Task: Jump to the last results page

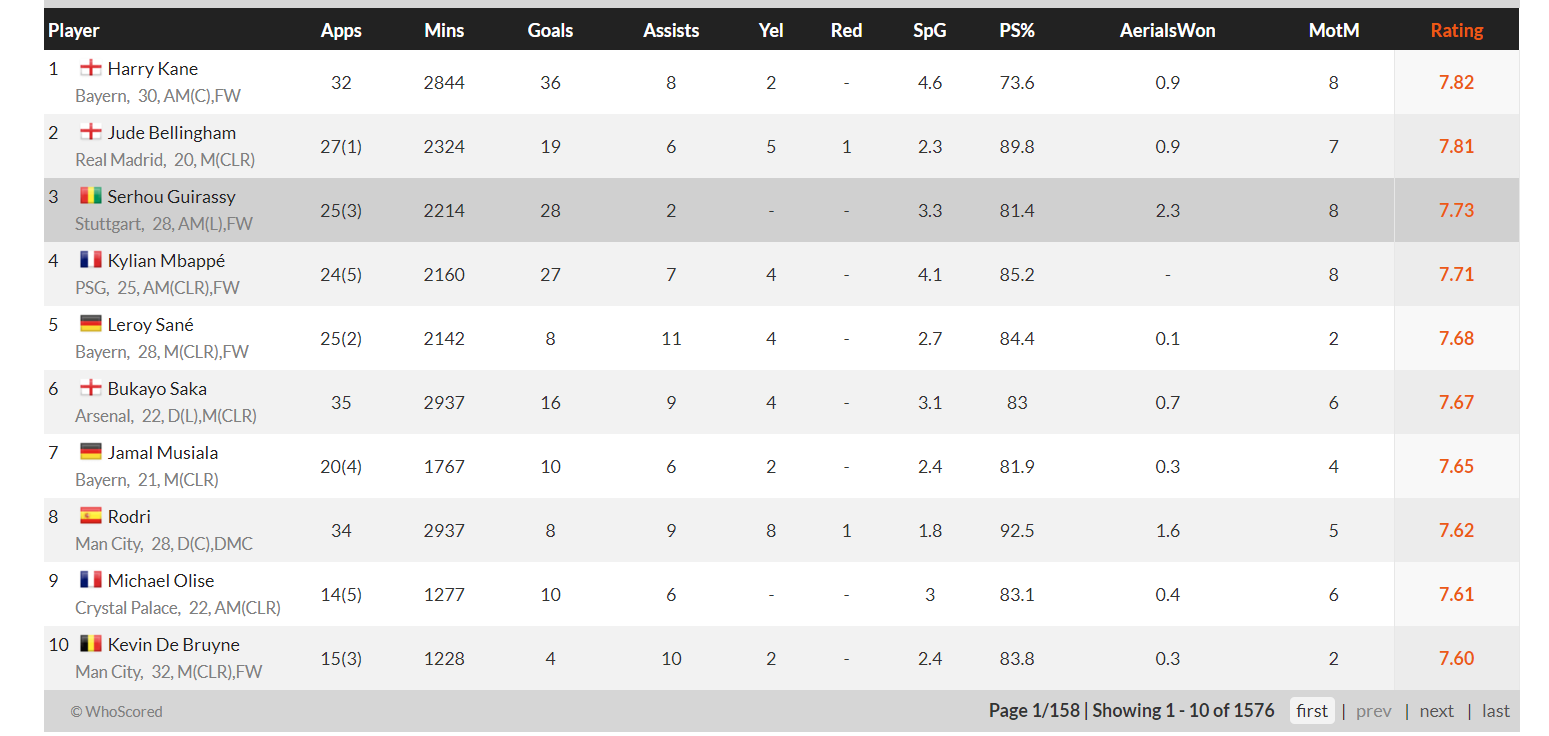Action: click(x=1496, y=711)
